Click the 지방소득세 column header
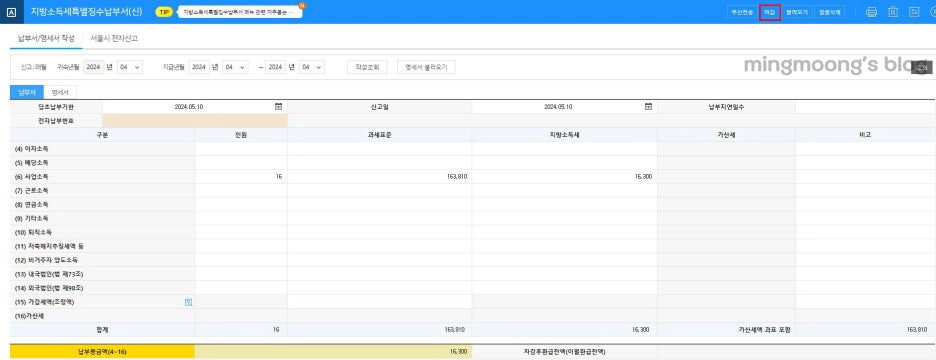This screenshot has width=936, height=360. tap(564, 135)
